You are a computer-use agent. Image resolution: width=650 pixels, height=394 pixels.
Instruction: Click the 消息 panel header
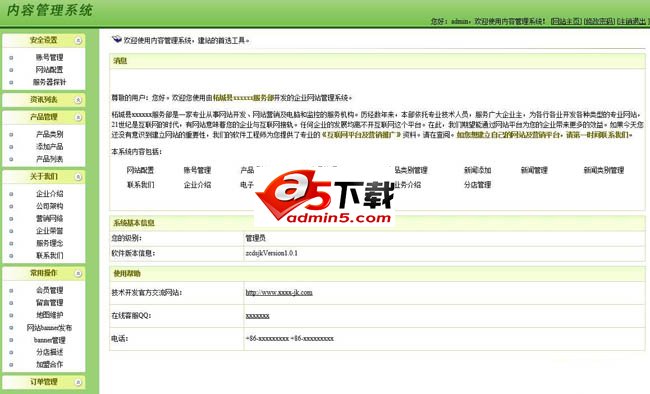(377, 61)
